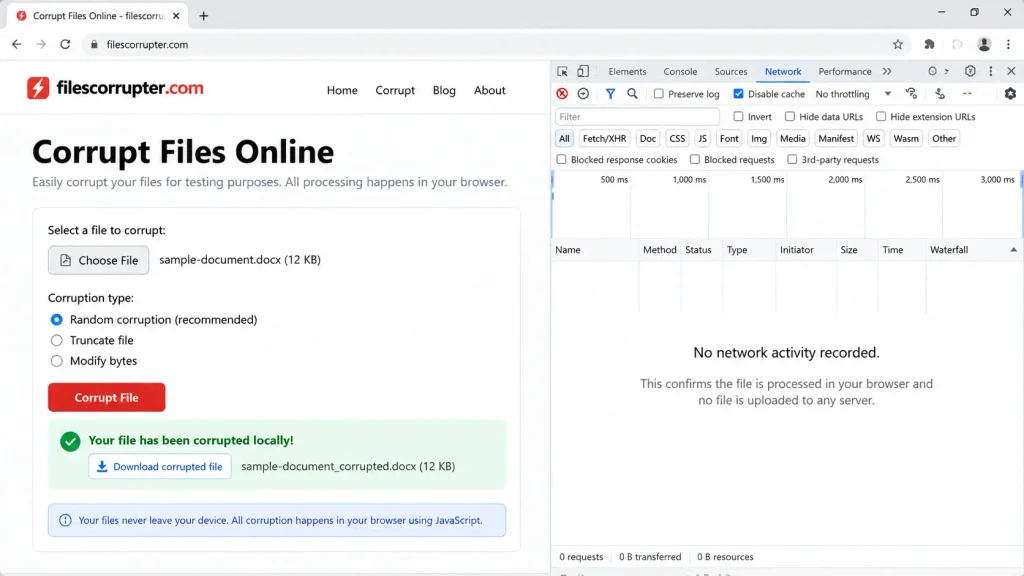Screen dimensions: 1024x576
Task: Sort by the Status column header
Action: point(698,249)
